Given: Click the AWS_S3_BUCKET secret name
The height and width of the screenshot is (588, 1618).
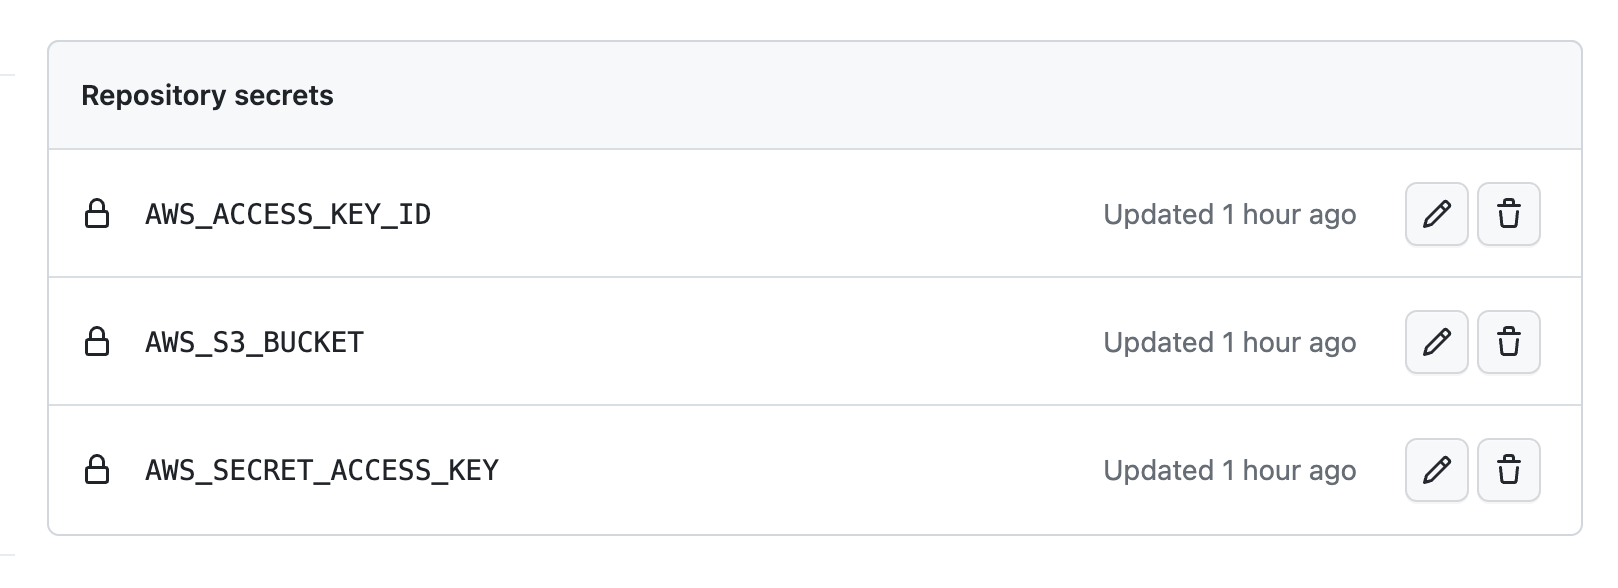Looking at the screenshot, I should click(x=255, y=341).
